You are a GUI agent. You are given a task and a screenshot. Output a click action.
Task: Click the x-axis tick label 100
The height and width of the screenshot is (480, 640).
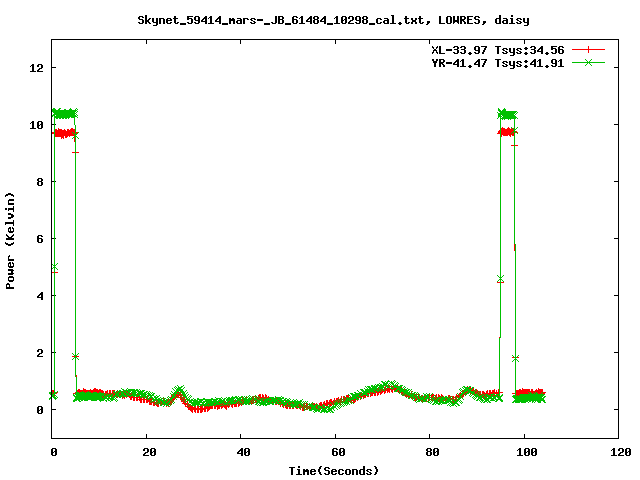[x=527, y=452]
